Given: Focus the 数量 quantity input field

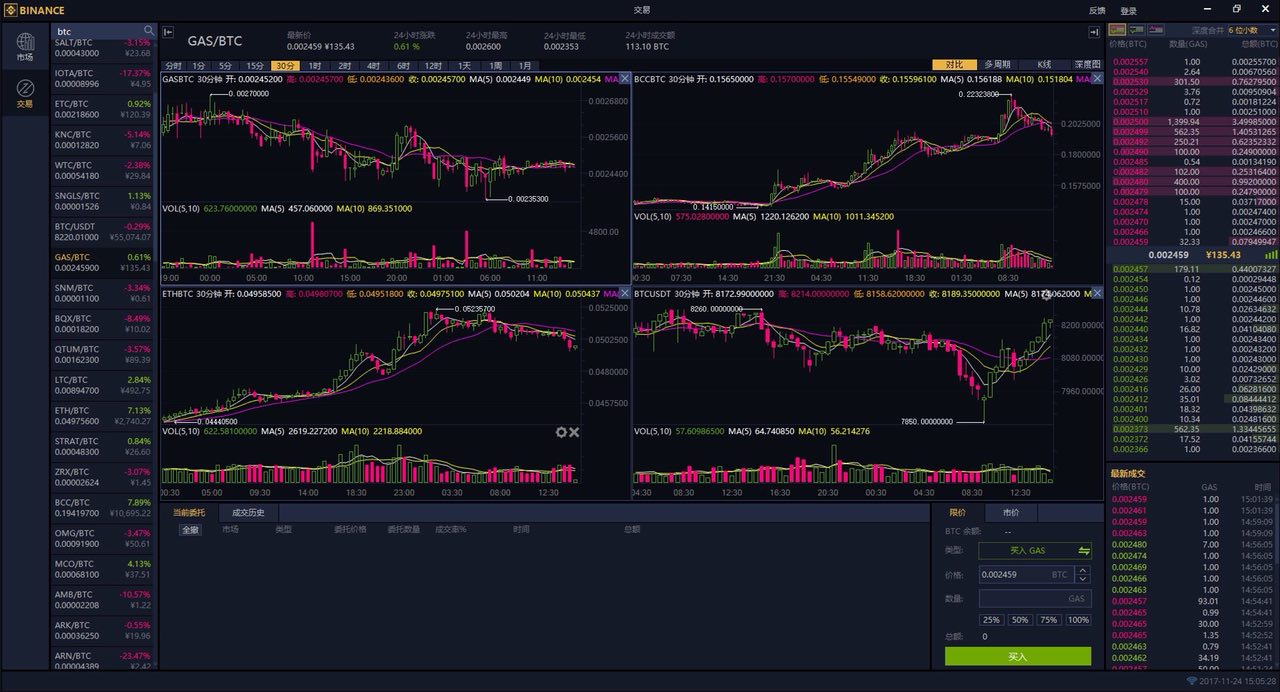Looking at the screenshot, I should click(x=1035, y=598).
